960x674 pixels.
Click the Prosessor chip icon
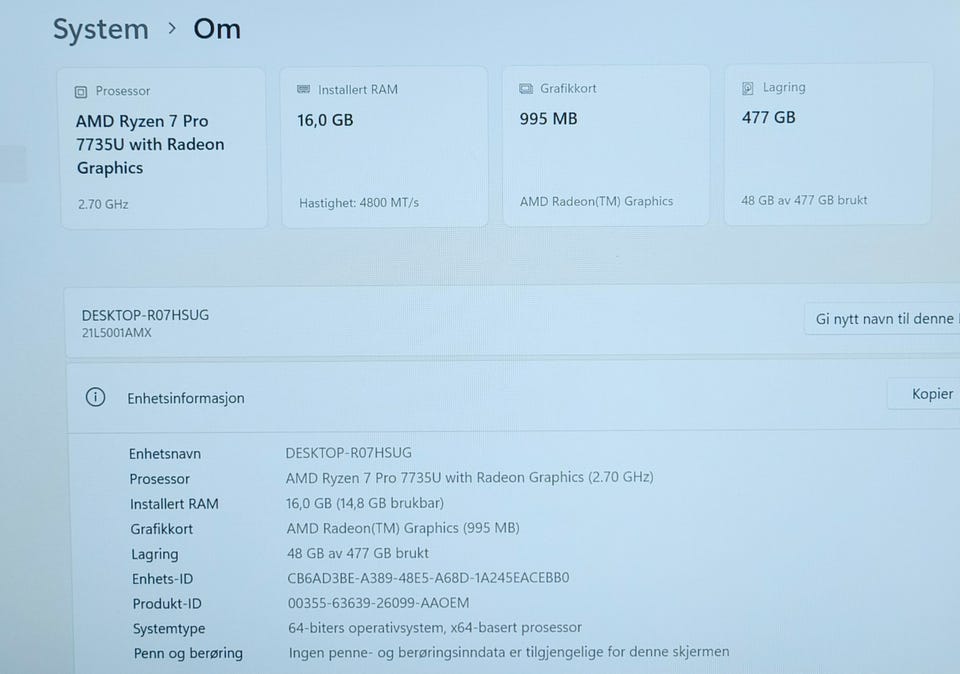click(81, 92)
